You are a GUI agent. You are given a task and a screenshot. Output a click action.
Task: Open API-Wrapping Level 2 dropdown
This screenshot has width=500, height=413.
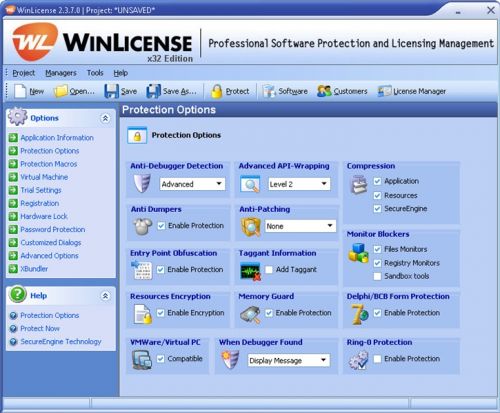pos(299,184)
